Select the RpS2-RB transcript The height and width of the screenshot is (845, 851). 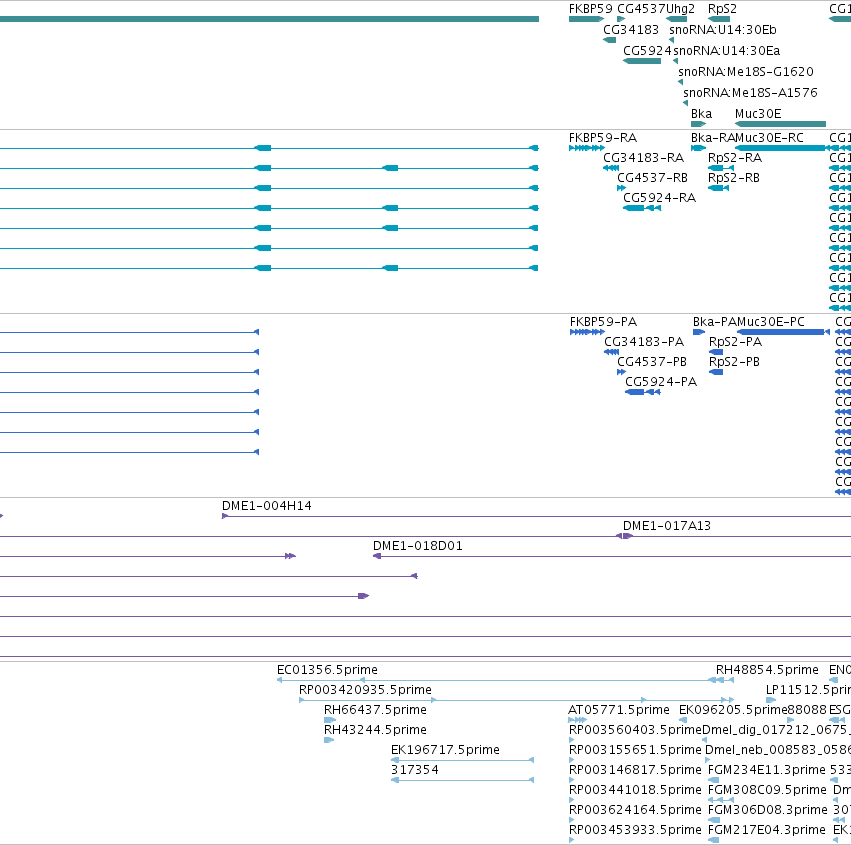tap(719, 188)
